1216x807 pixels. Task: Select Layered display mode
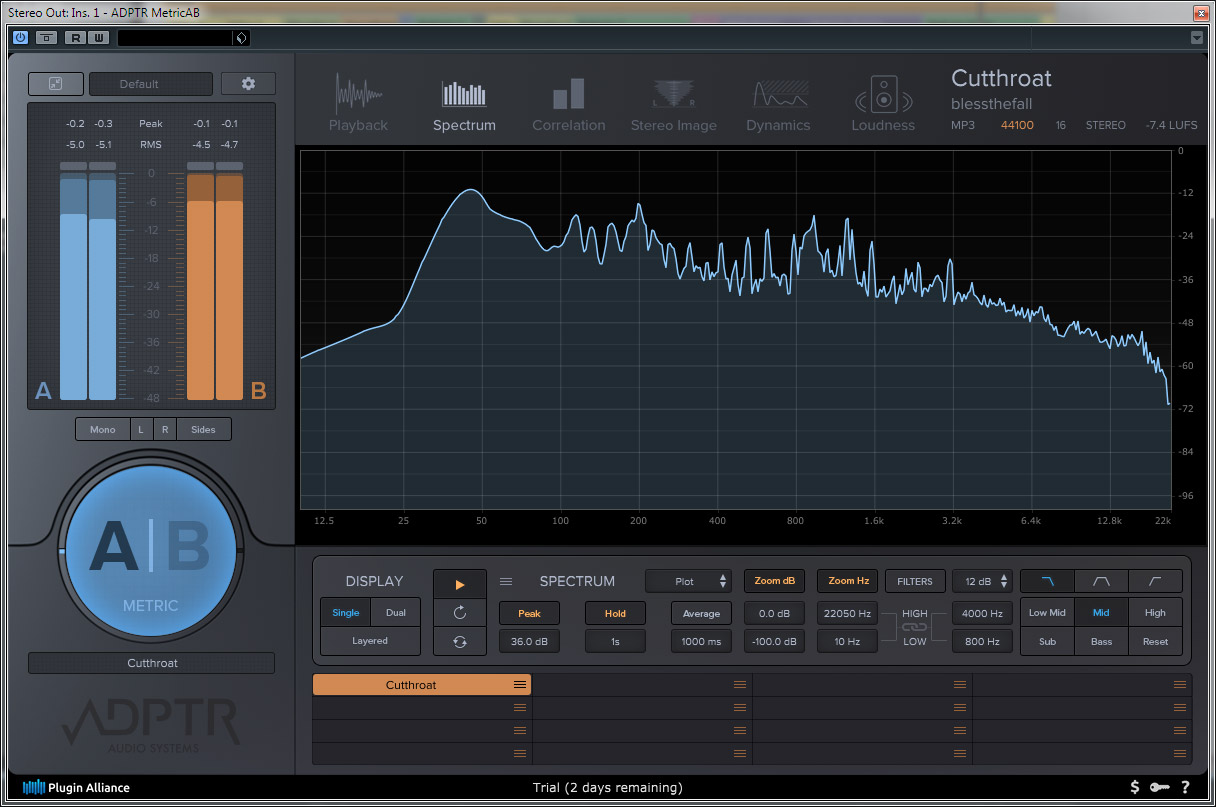[x=370, y=641]
